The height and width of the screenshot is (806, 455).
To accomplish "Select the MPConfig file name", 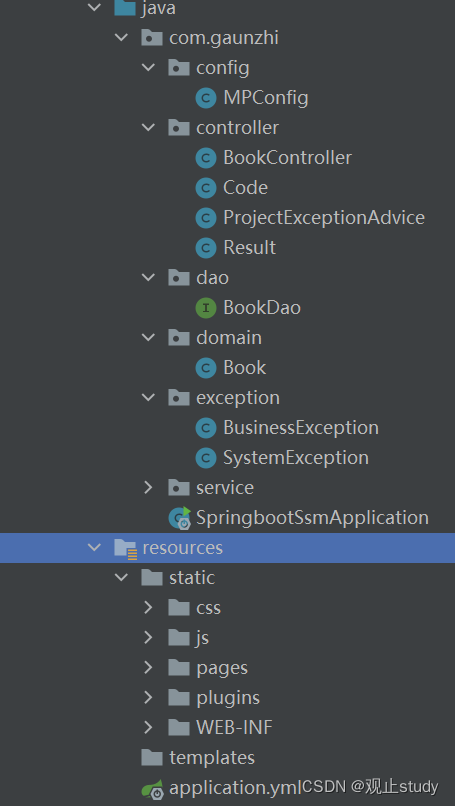I will (266, 98).
